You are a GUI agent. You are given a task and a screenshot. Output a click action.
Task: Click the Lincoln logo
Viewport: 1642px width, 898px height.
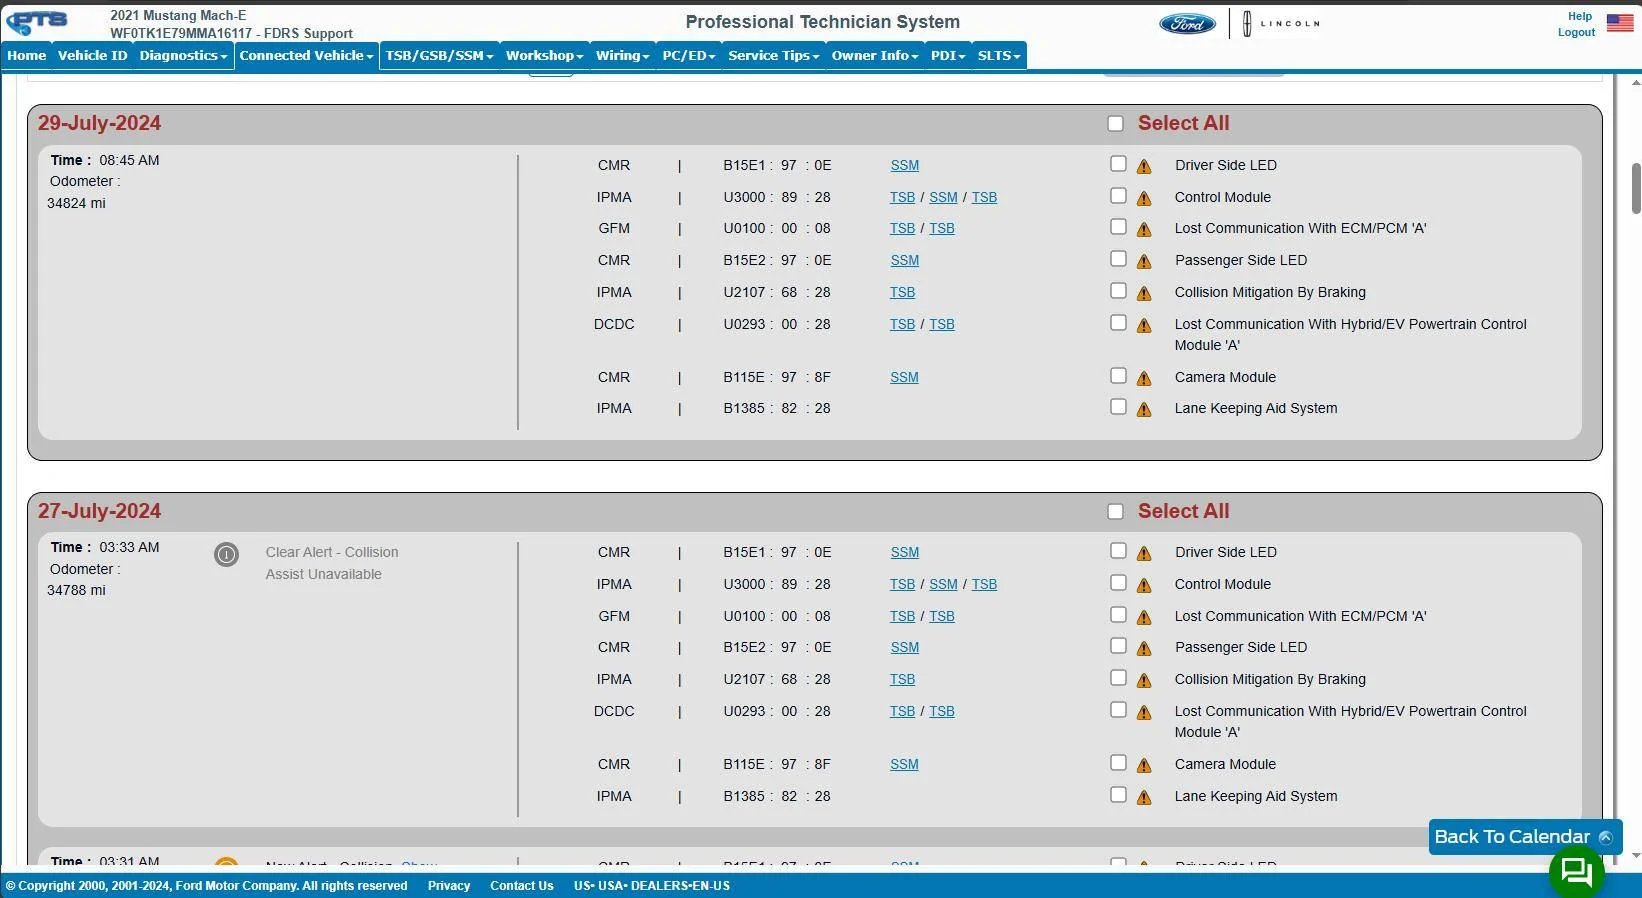coord(1281,23)
